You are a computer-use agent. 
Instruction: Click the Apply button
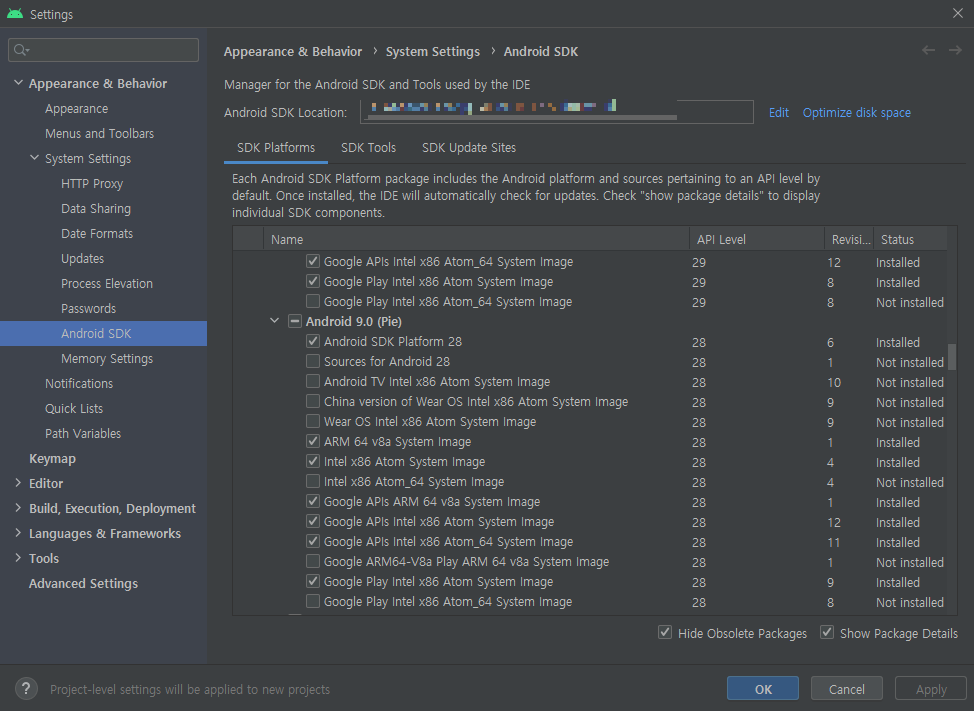(931, 689)
